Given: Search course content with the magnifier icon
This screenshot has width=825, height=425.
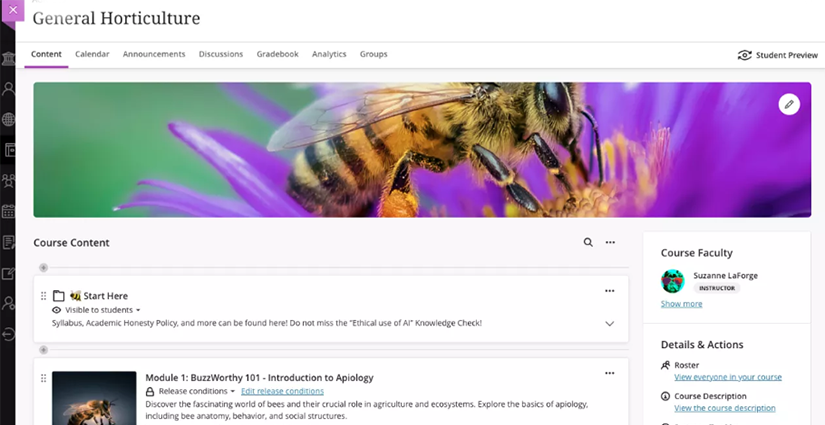Looking at the screenshot, I should point(588,243).
